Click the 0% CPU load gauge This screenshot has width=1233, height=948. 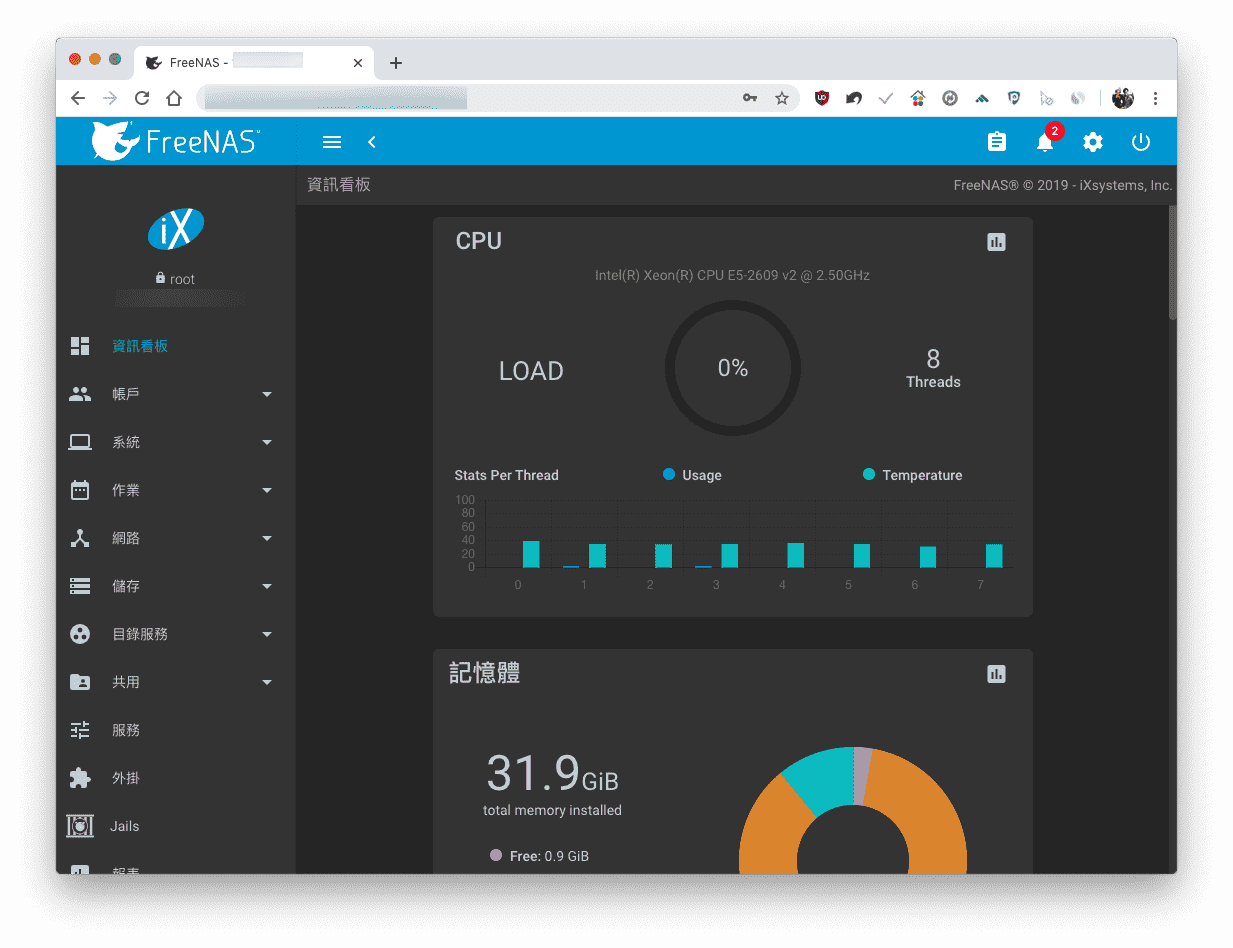pos(733,369)
